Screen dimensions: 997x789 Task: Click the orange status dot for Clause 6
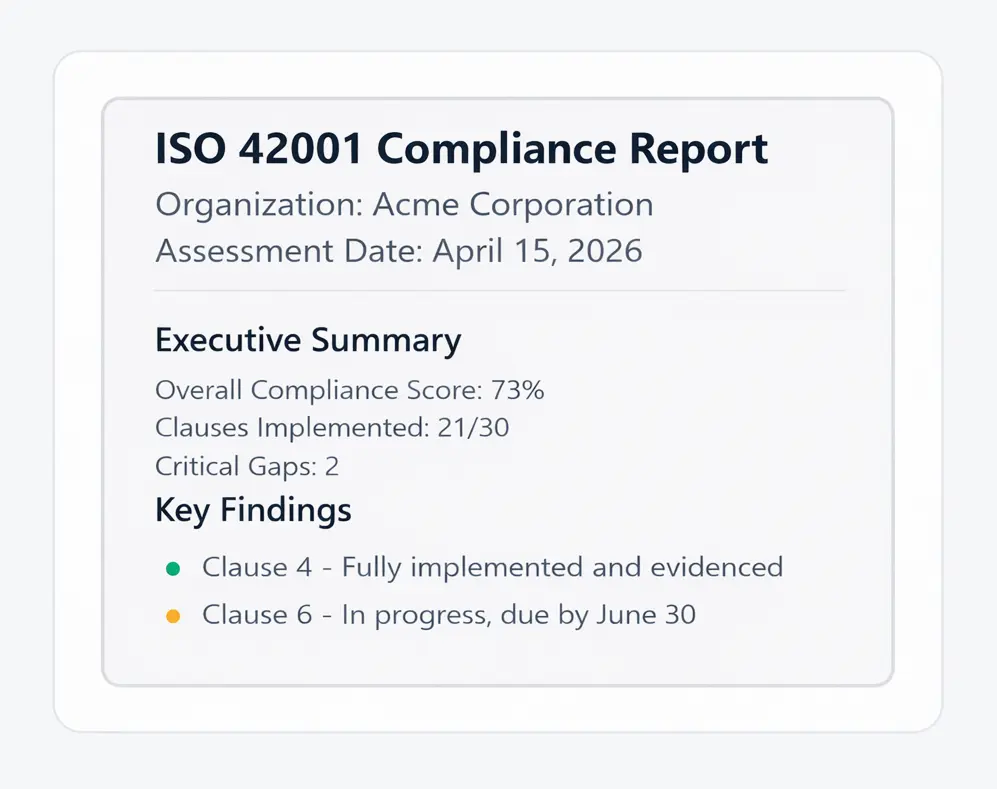(172, 616)
